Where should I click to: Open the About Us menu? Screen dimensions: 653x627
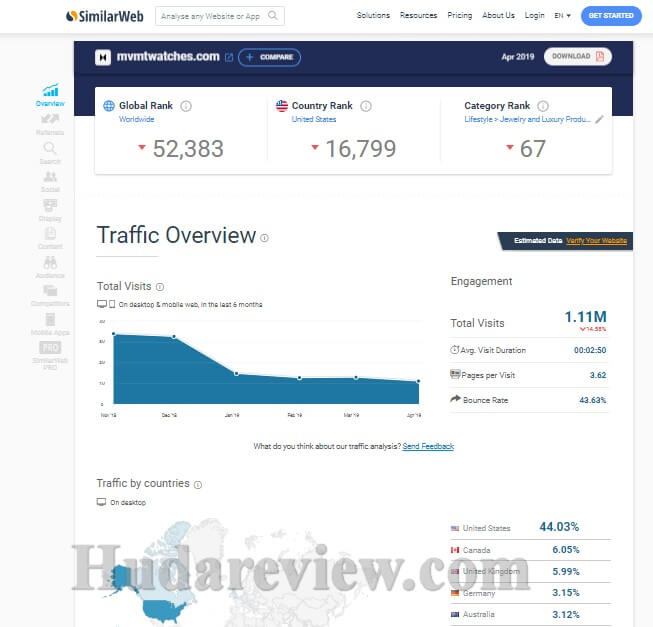[498, 15]
